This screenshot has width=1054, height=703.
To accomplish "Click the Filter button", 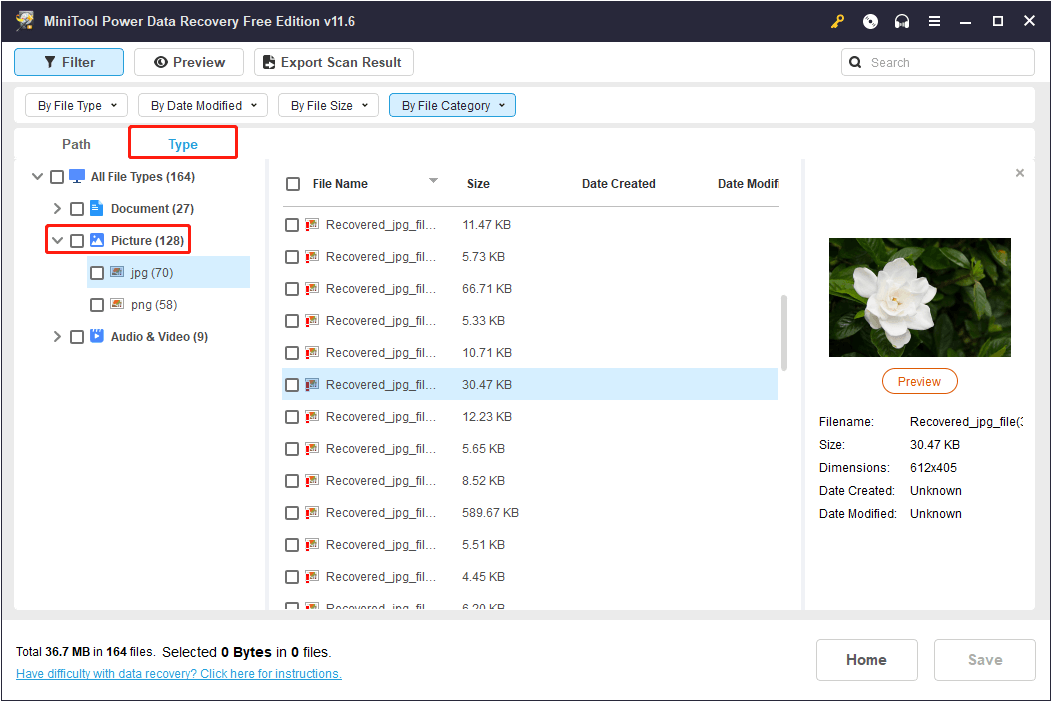I will tap(69, 63).
